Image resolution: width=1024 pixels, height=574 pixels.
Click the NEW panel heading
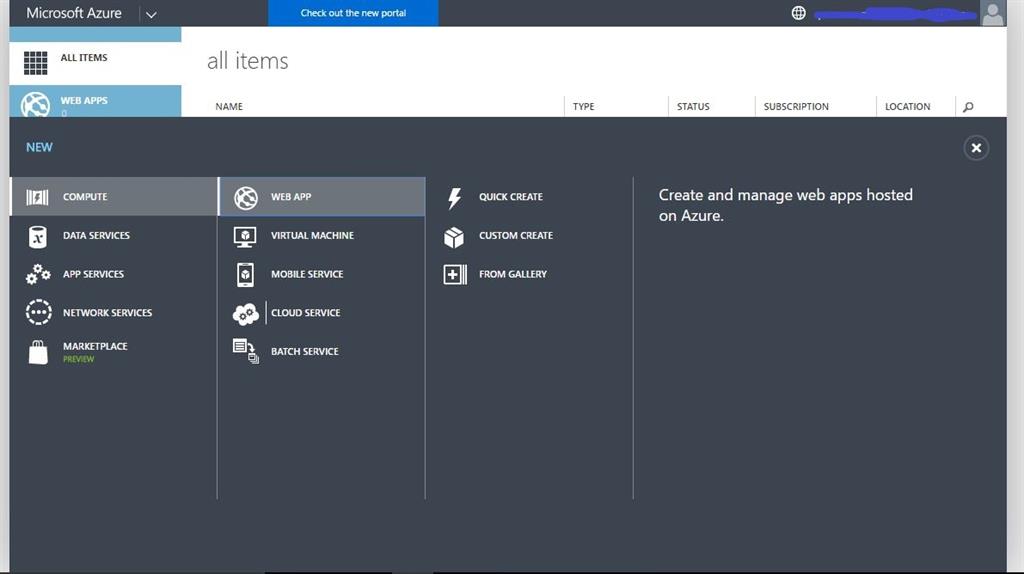tap(39, 147)
